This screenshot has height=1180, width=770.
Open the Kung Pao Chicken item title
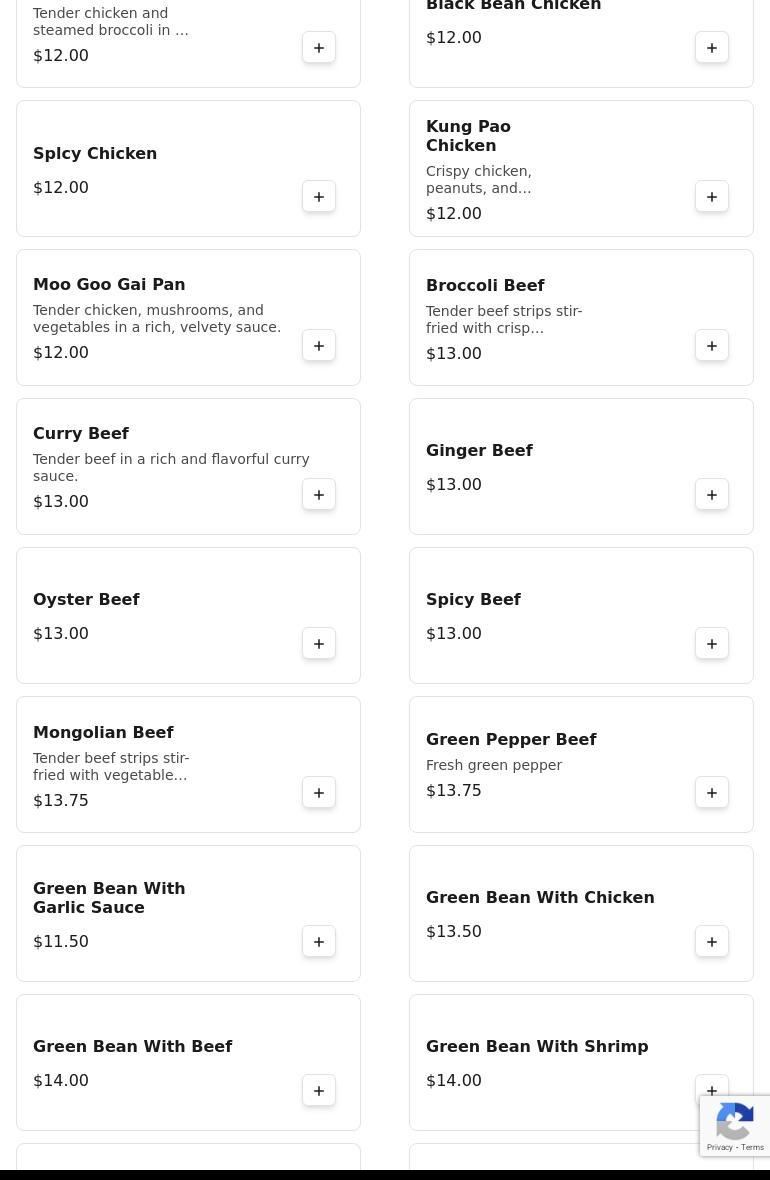pyautogui.click(x=468, y=136)
